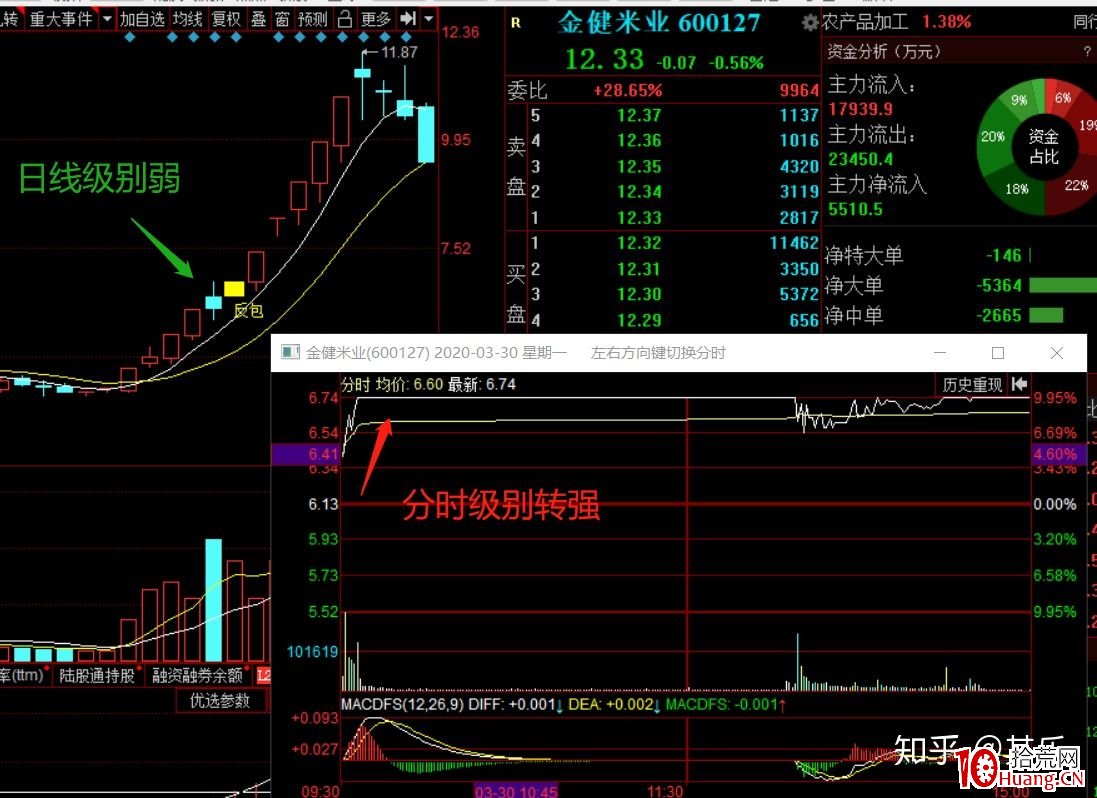
Task: Click the 窗 window button
Action: click(282, 19)
